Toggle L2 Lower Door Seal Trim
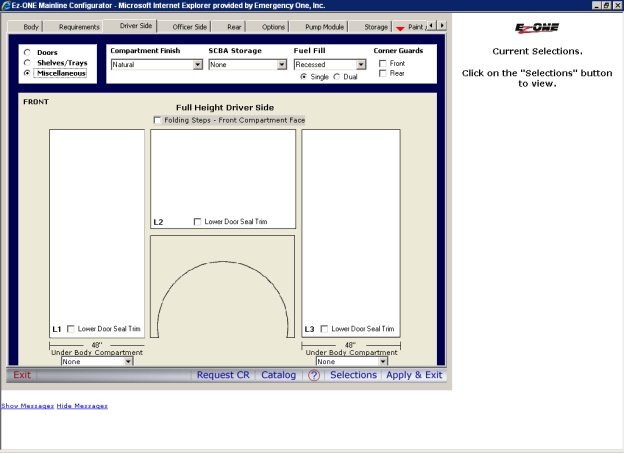 click(x=197, y=221)
